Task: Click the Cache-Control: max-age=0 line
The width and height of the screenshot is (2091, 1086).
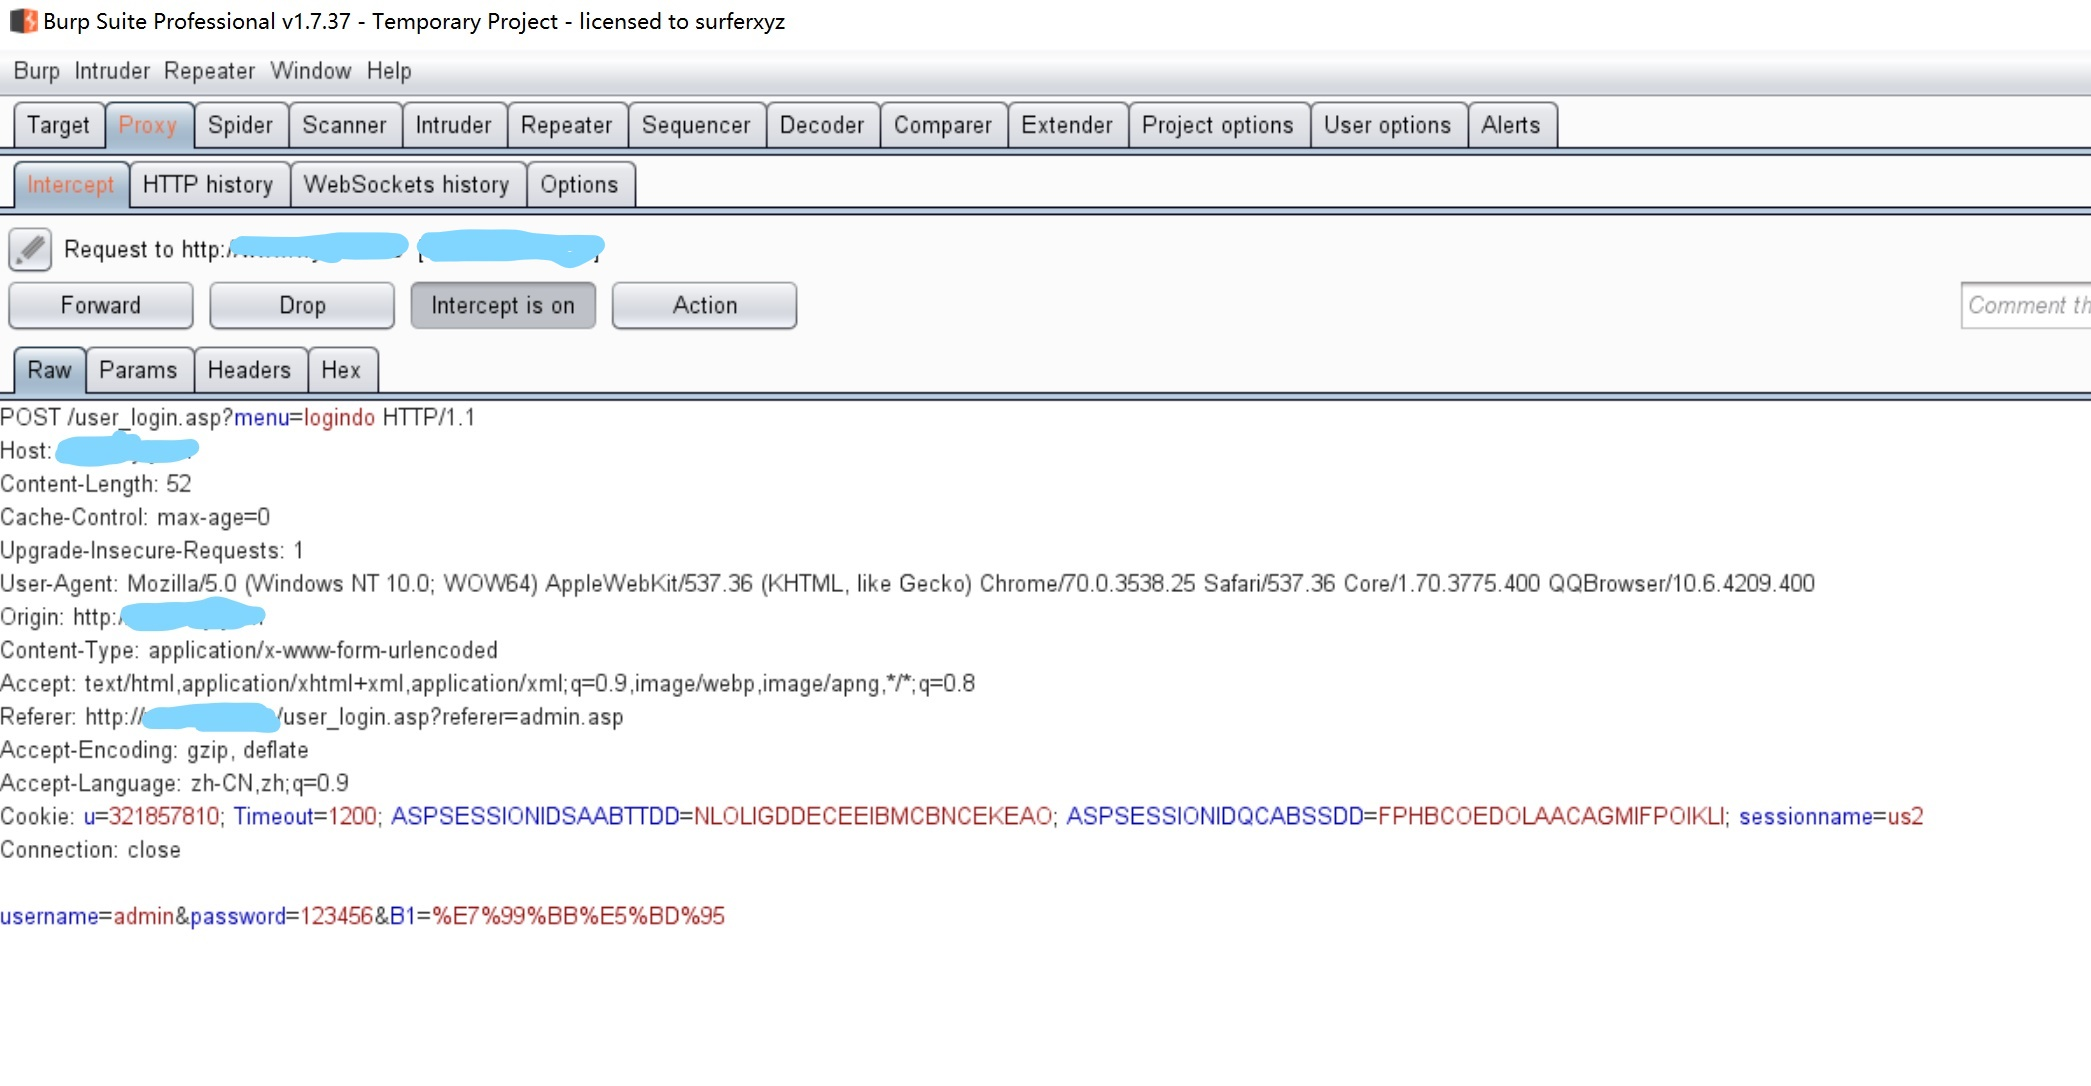Action: (135, 517)
